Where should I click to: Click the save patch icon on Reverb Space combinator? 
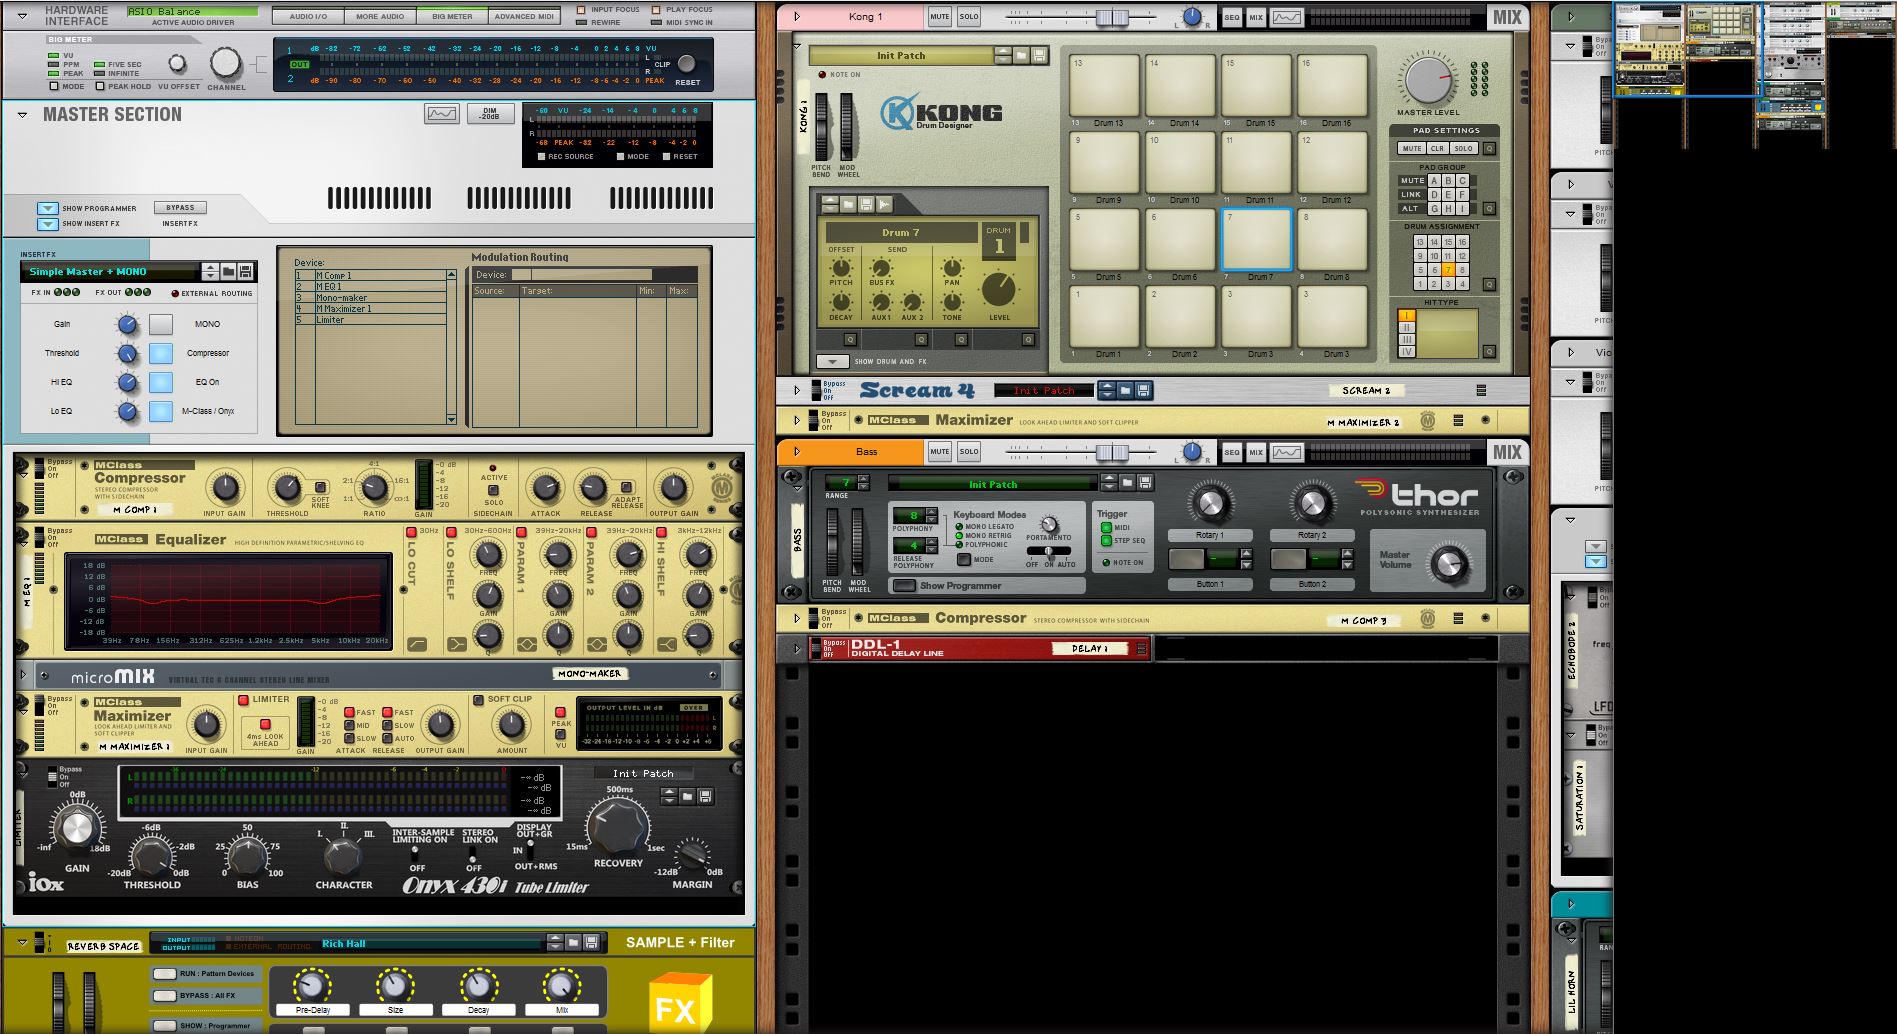[x=591, y=942]
